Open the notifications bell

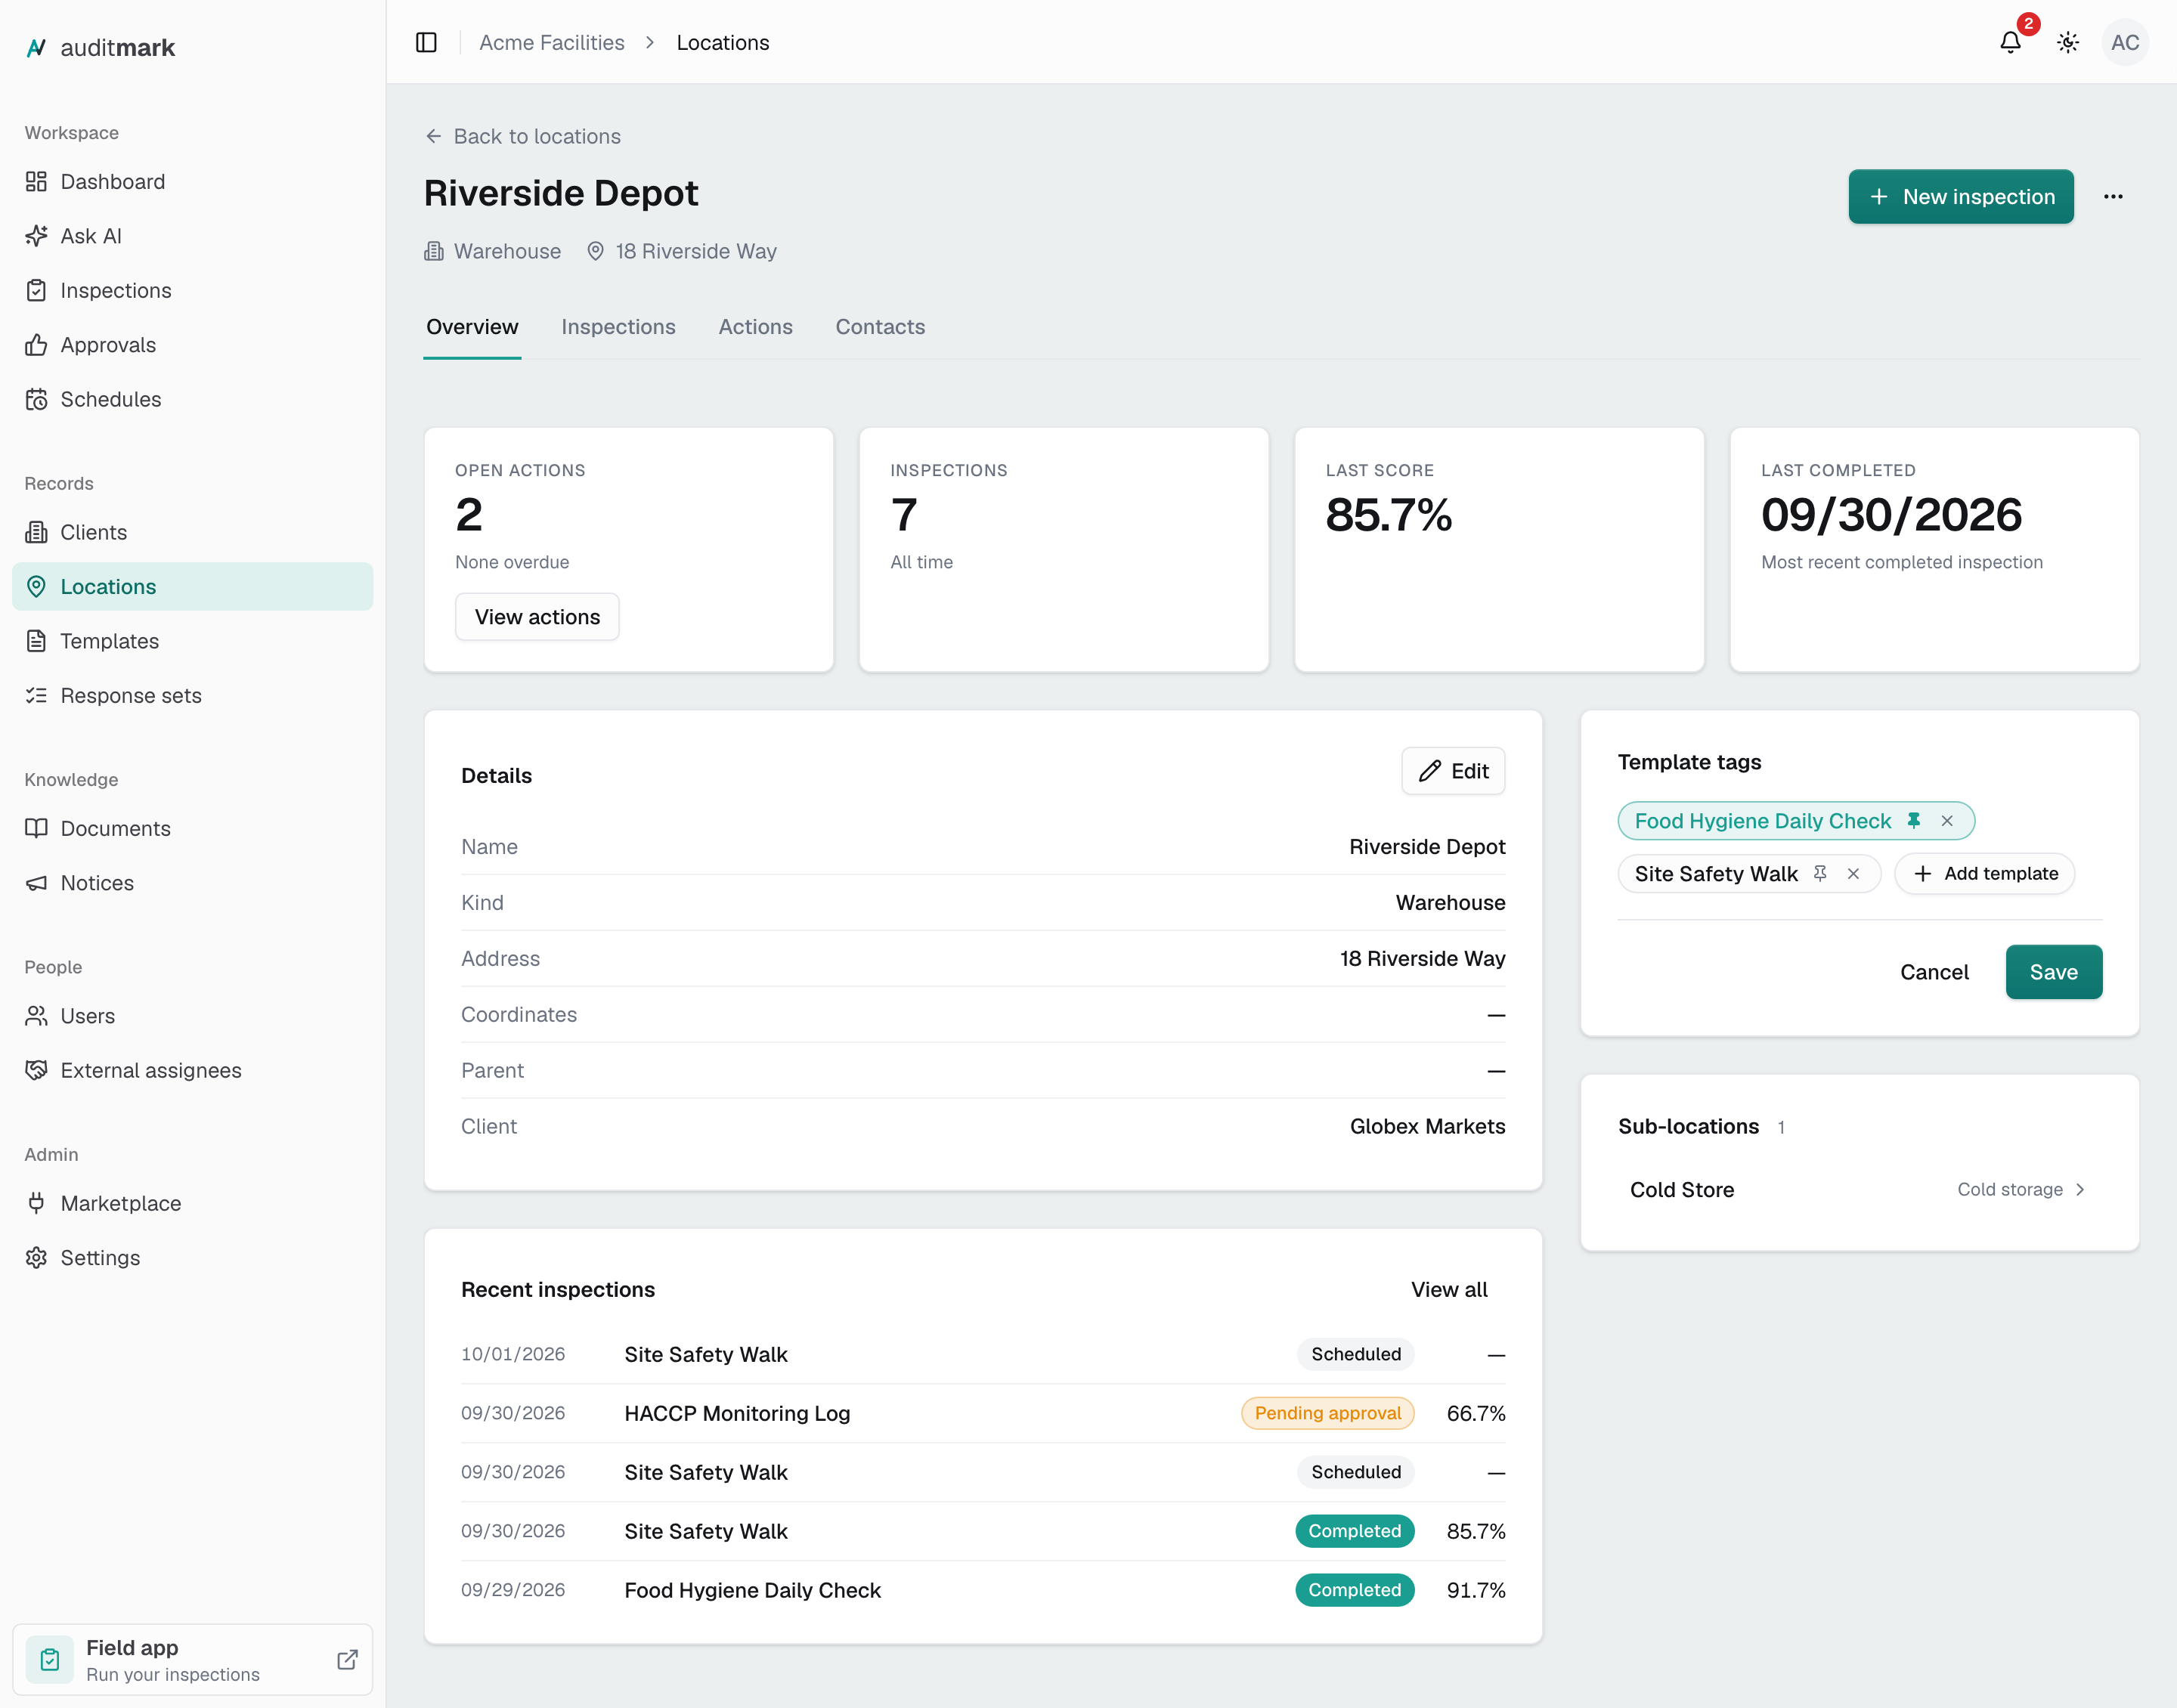coord(2010,42)
